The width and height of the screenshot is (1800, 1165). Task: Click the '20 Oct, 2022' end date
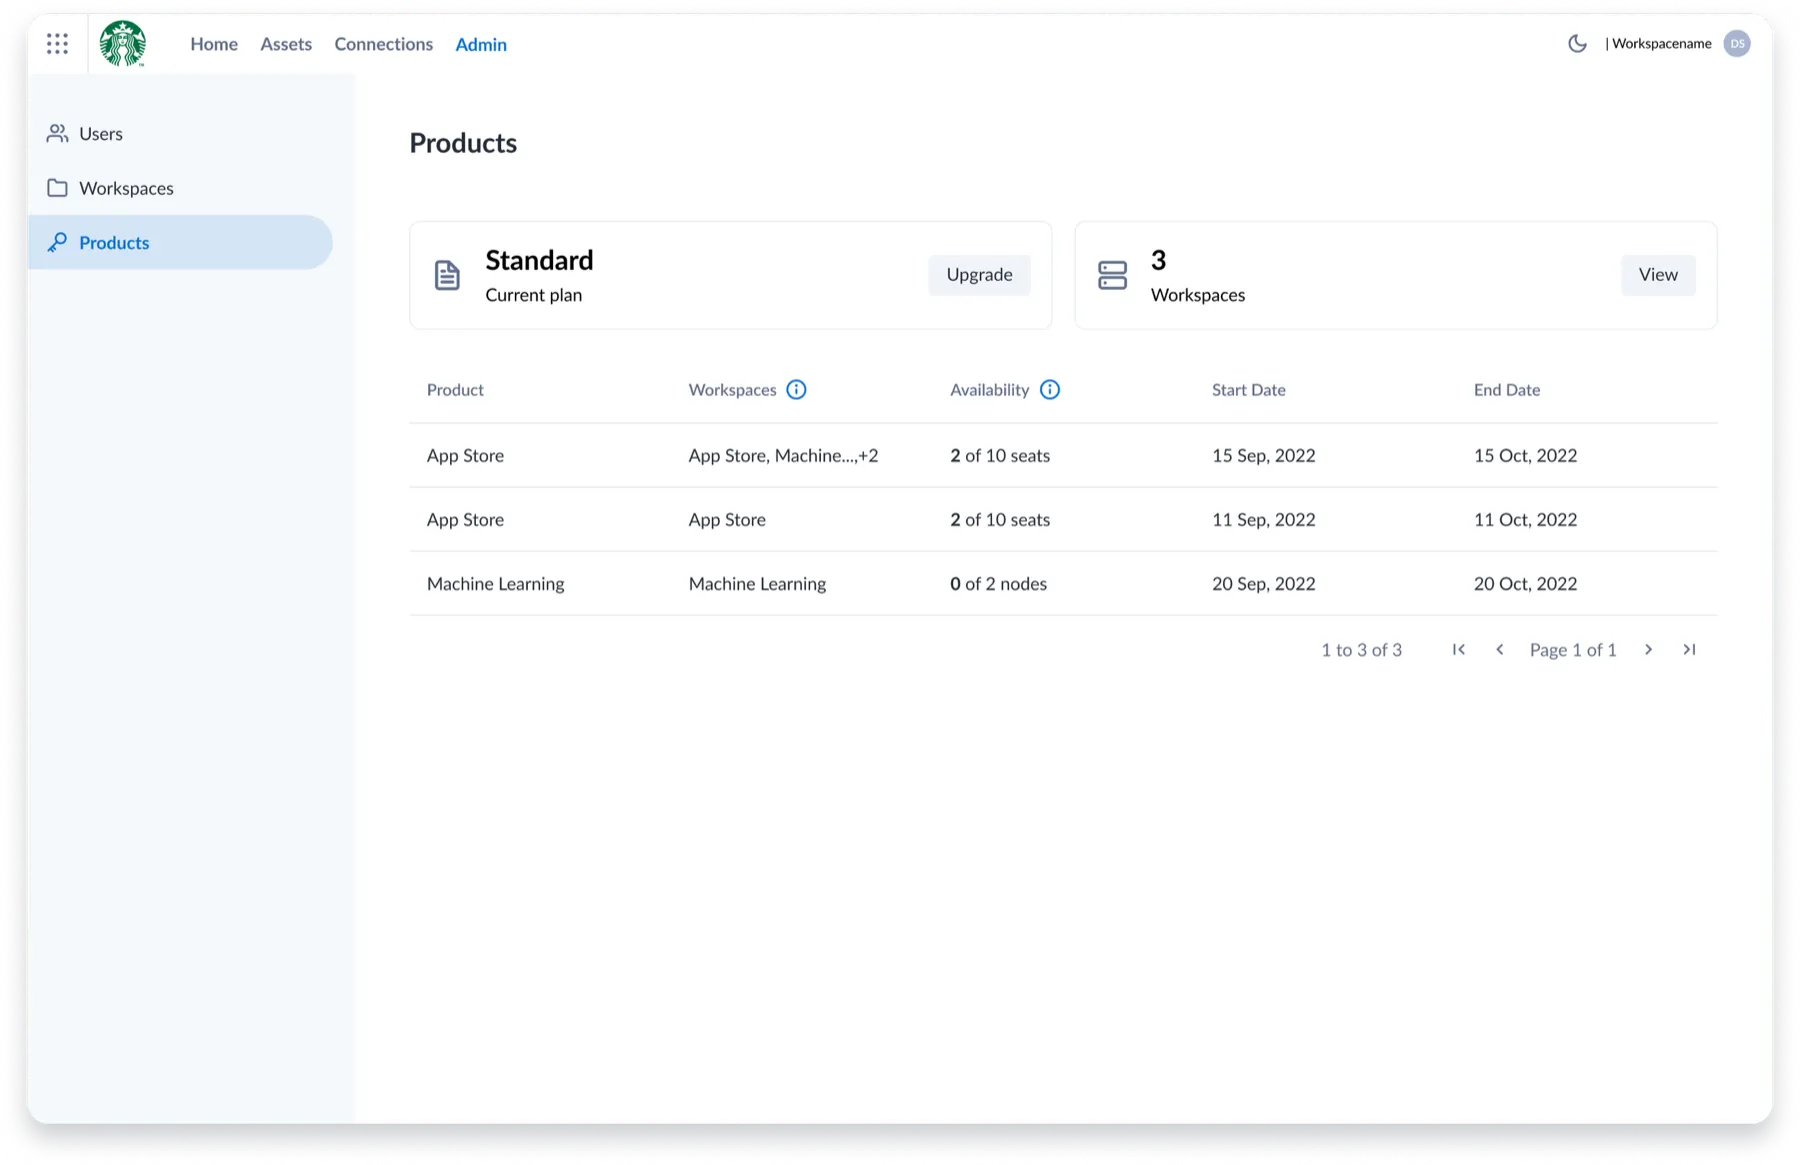coord(1525,584)
